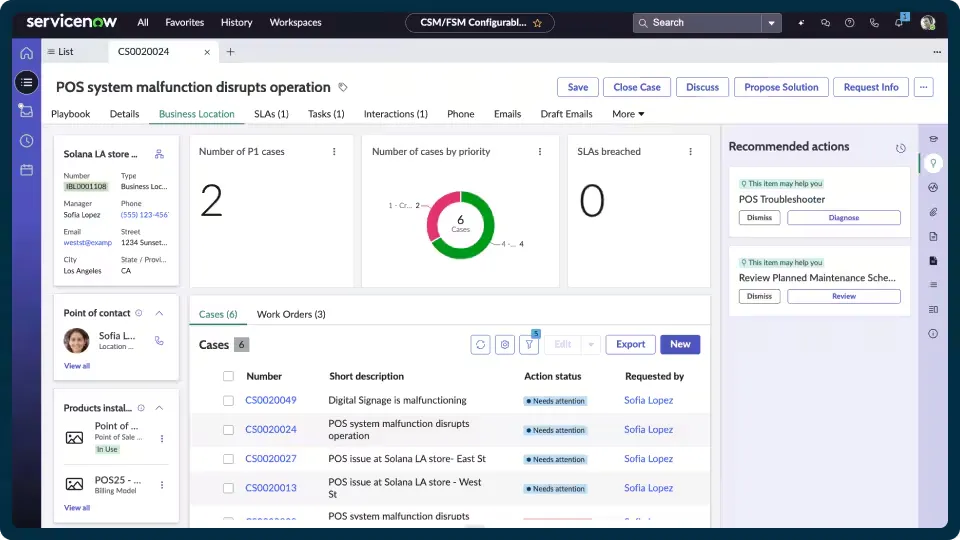Click the tag icon beside case title
The image size is (960, 540).
tap(343, 88)
